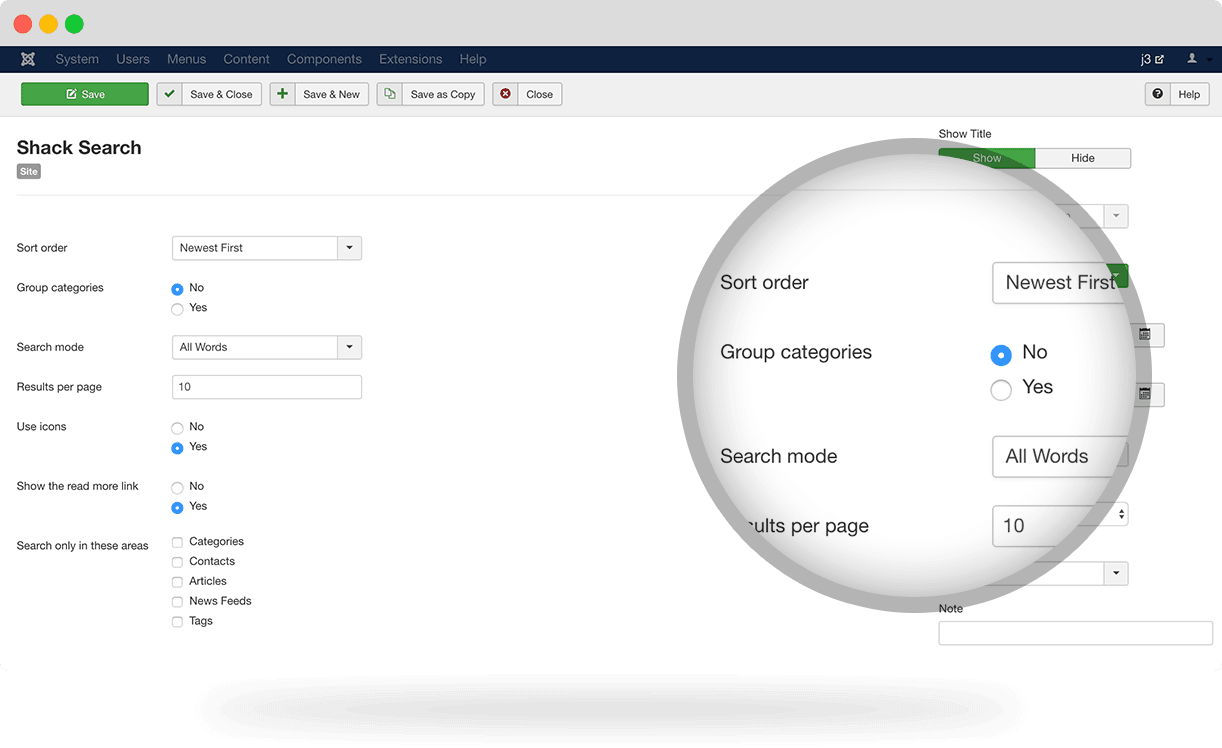
Task: Click Save as Copy button text
Action: [443, 94]
